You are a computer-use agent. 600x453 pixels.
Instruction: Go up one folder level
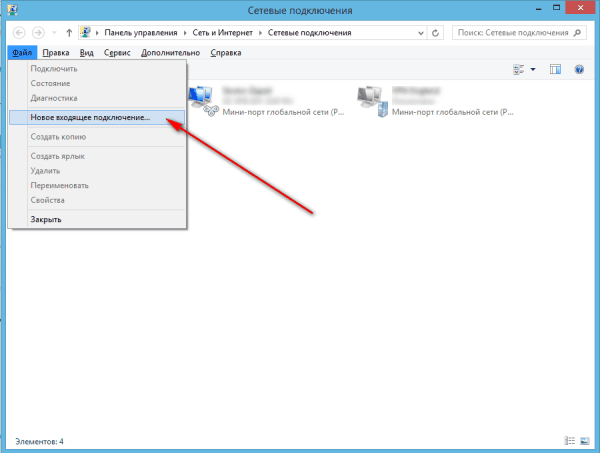coord(69,33)
